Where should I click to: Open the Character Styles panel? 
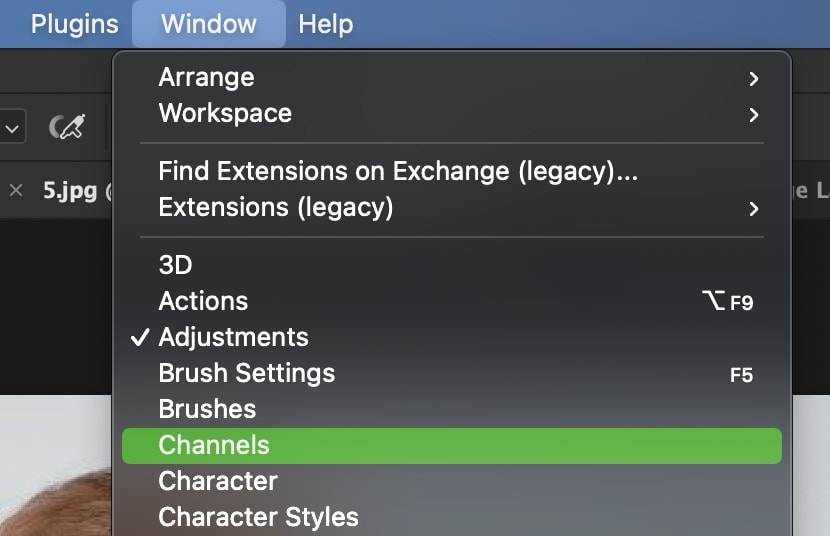click(452, 517)
